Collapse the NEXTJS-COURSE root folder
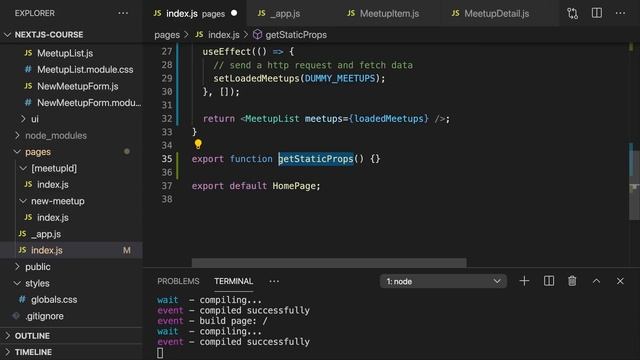Image resolution: width=640 pixels, height=360 pixels. (x=7, y=35)
